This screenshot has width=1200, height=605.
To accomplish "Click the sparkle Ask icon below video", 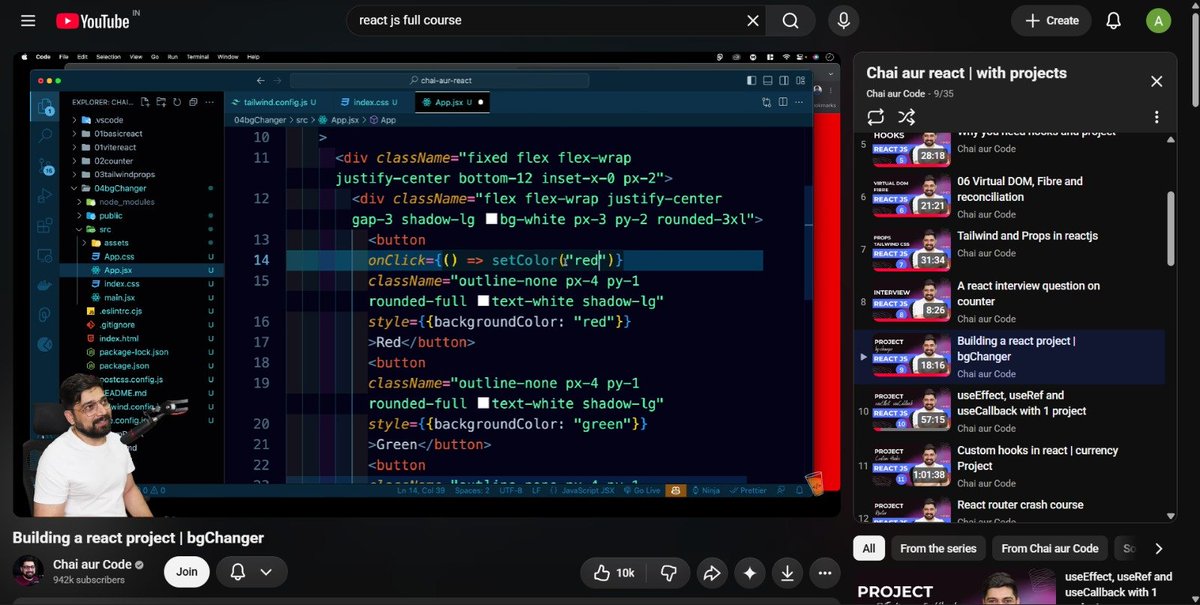I will tap(750, 573).
